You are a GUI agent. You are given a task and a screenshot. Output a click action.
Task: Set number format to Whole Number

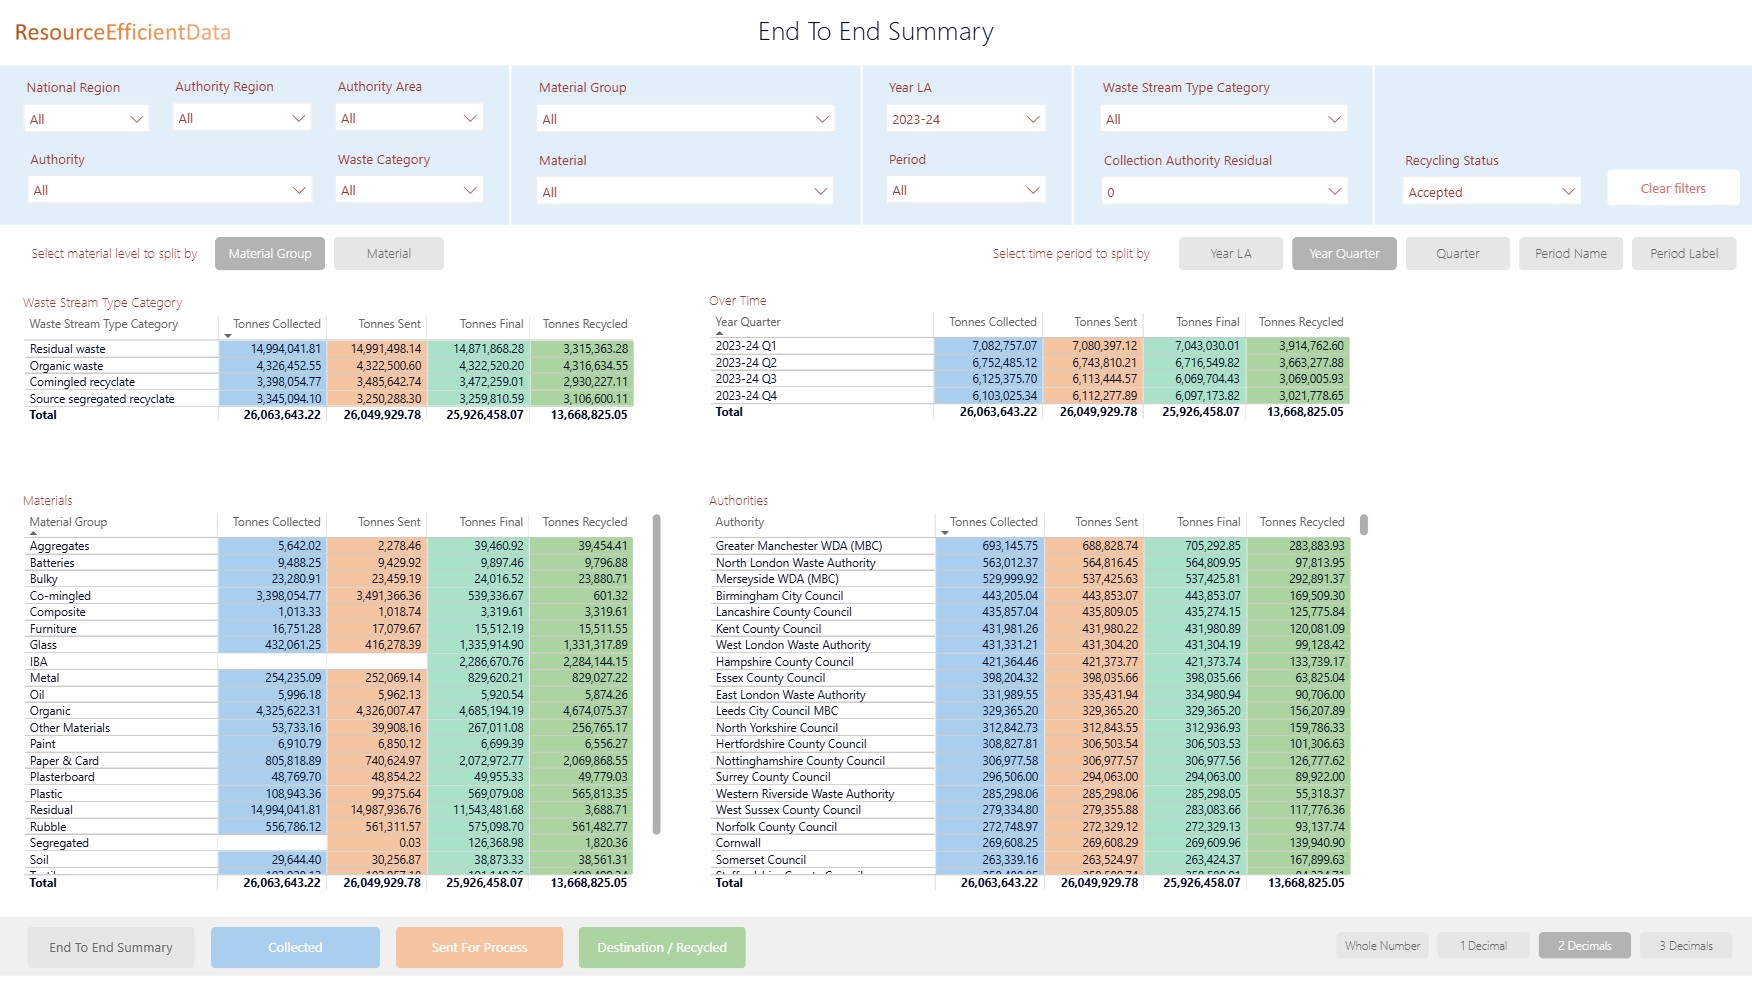coord(1382,946)
